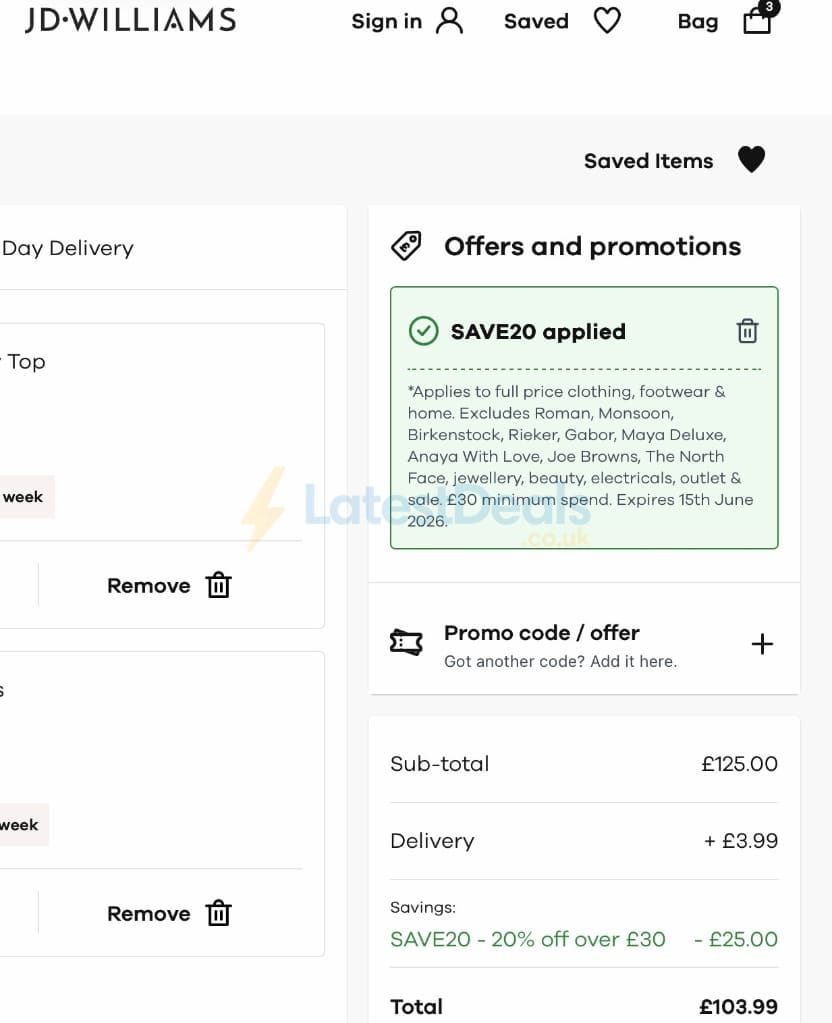Click 'Got another code? Add it here.' text
The height and width of the screenshot is (1023, 832).
click(x=561, y=662)
